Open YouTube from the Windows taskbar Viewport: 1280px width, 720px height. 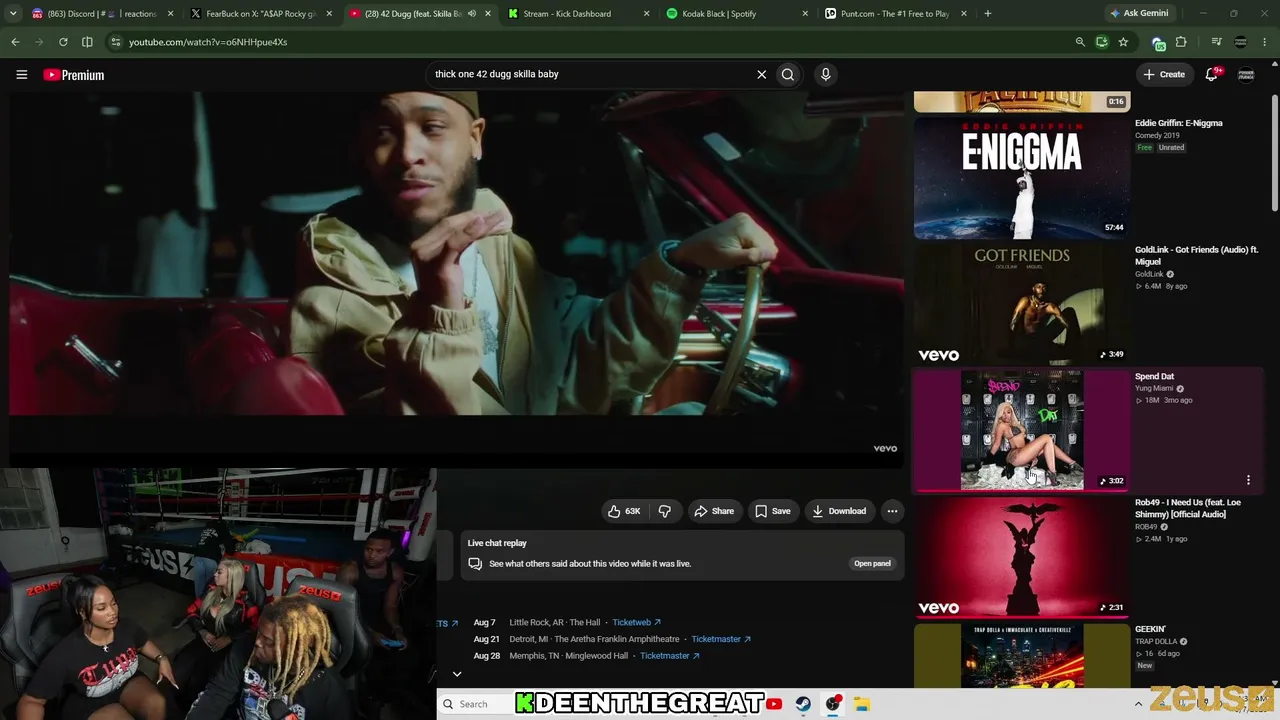coord(774,704)
